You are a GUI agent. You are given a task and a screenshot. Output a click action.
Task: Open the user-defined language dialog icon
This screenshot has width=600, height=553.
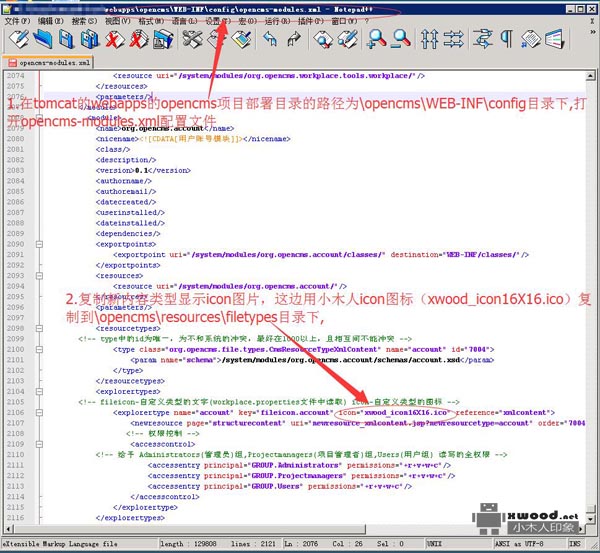pos(555,39)
